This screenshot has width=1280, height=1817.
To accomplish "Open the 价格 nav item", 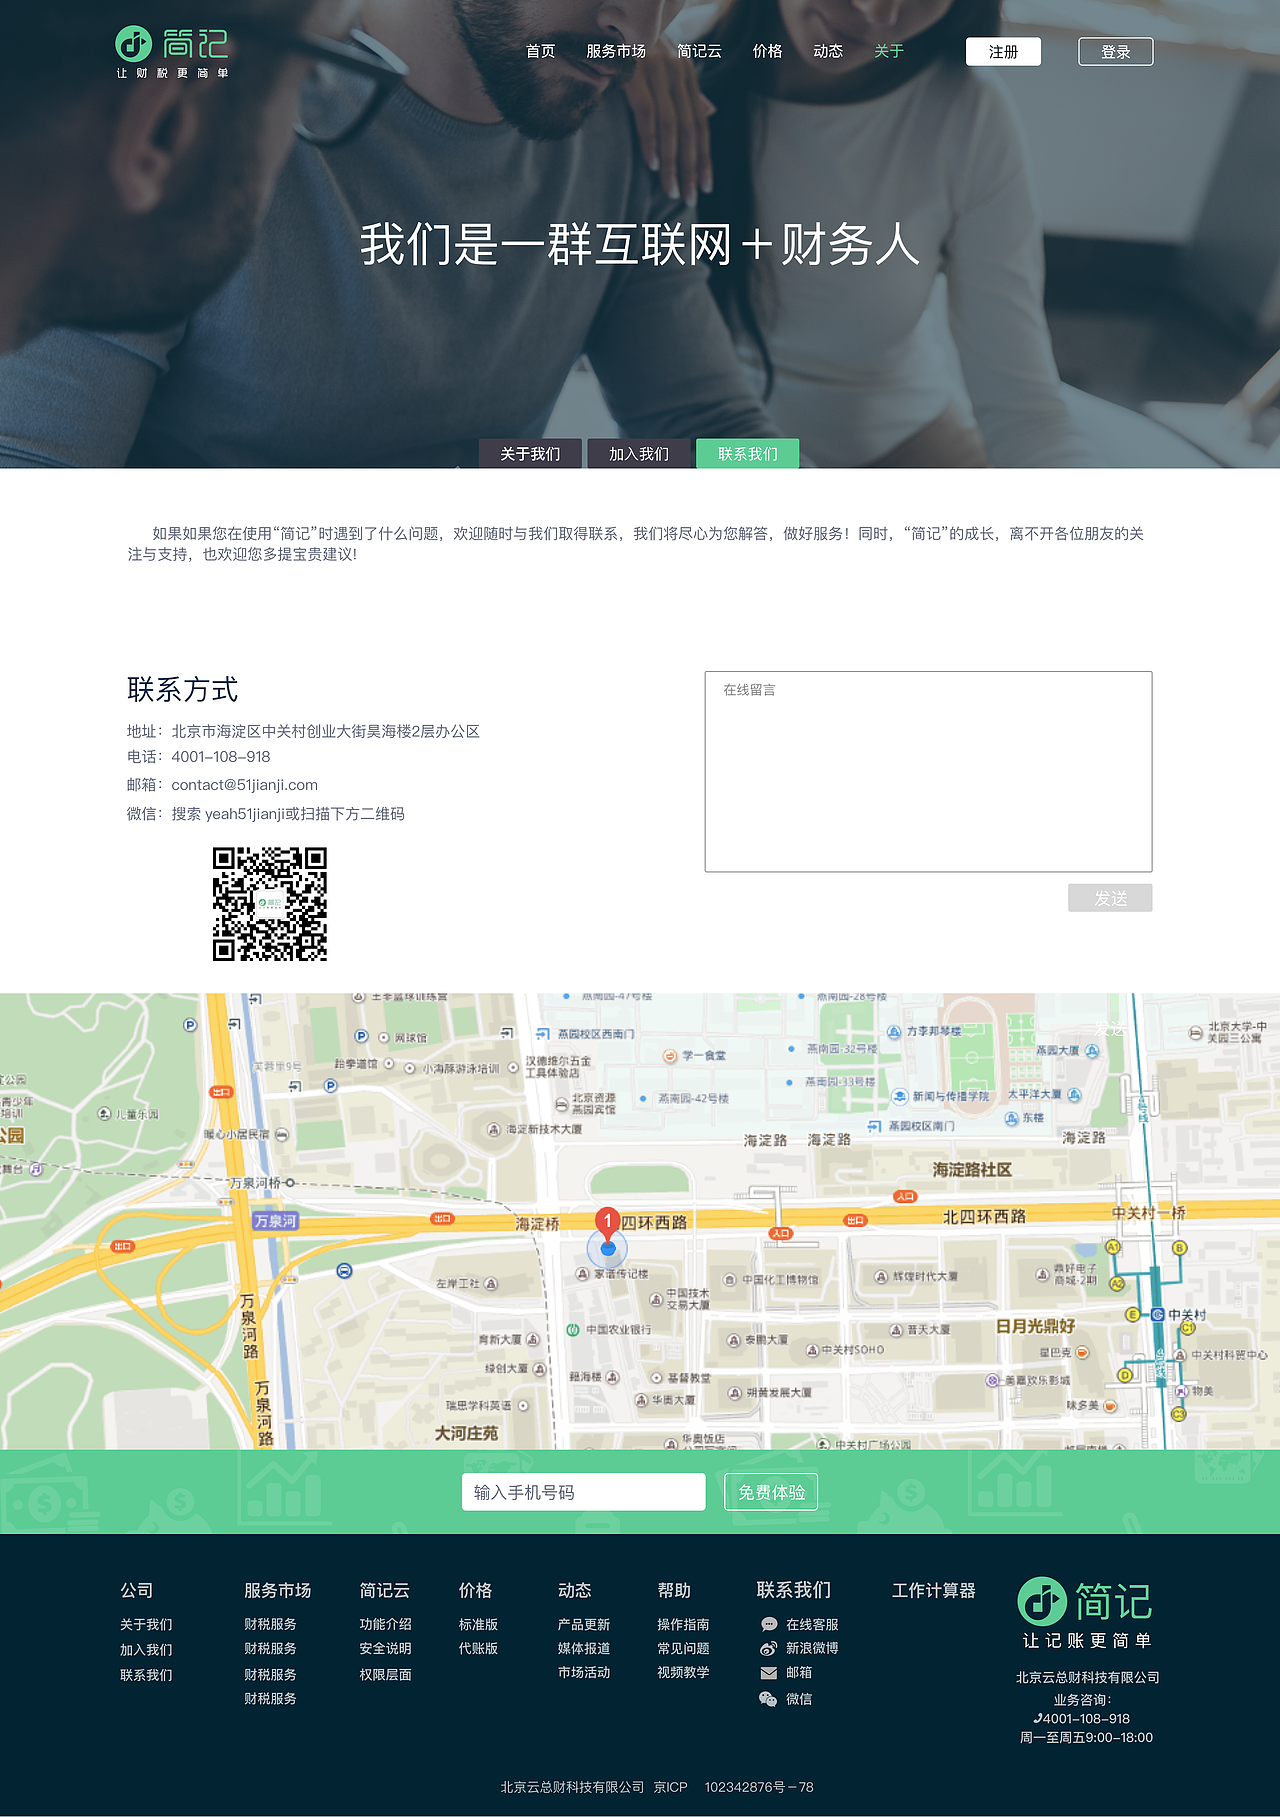I will coord(767,51).
